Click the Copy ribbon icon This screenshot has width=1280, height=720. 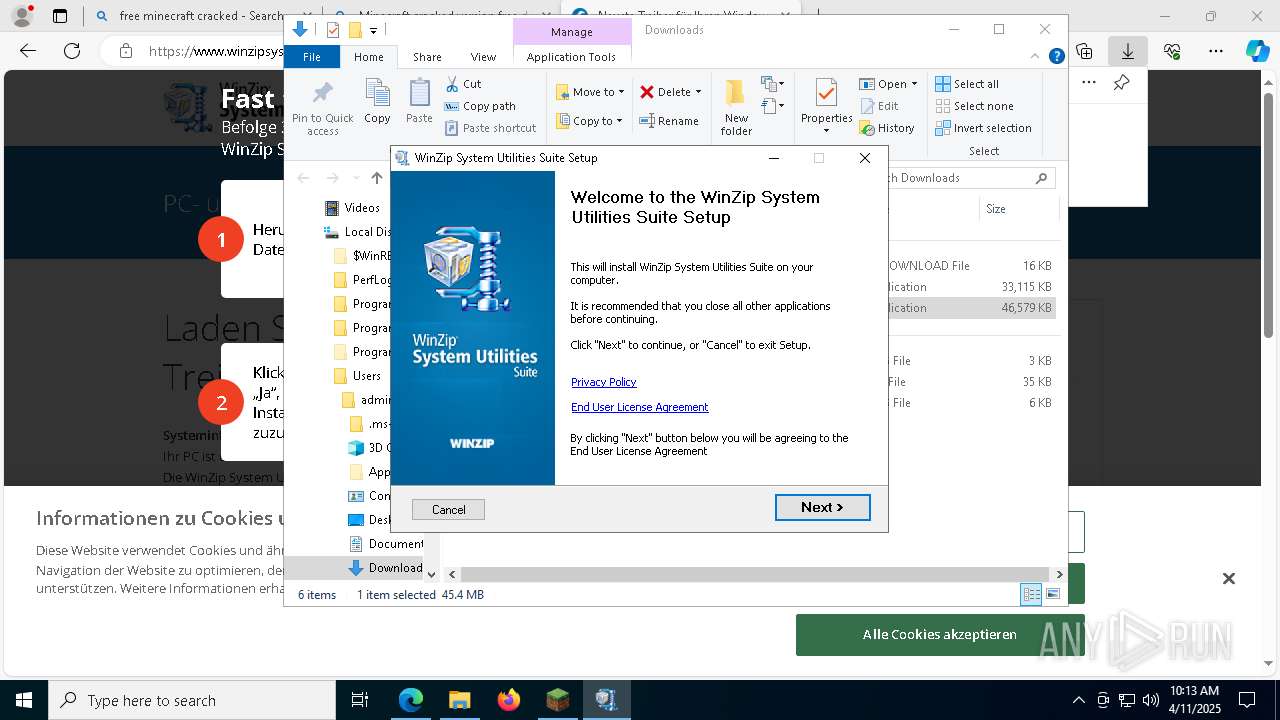(377, 101)
